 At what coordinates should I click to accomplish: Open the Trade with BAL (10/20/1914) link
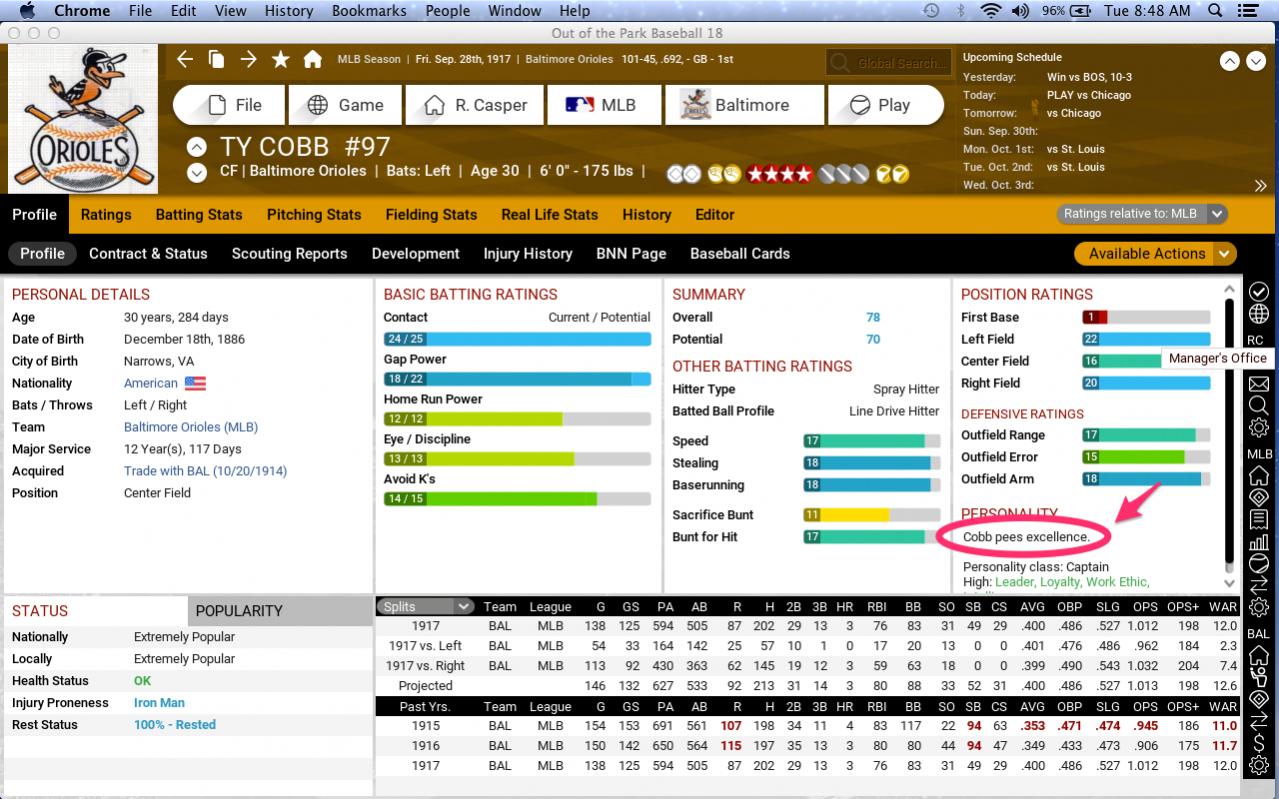pyautogui.click(x=205, y=471)
